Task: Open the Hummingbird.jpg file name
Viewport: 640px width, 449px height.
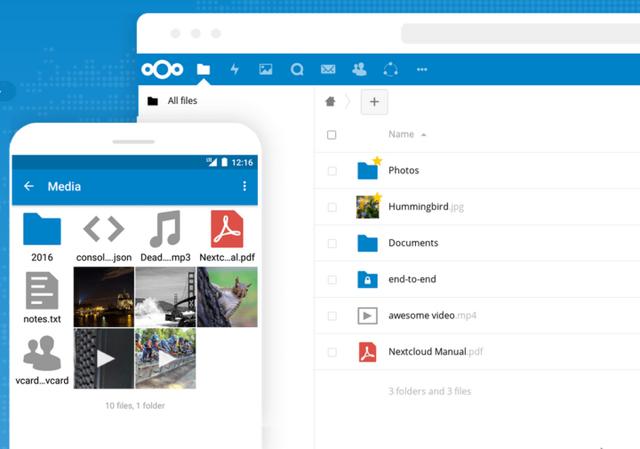Action: (426, 207)
